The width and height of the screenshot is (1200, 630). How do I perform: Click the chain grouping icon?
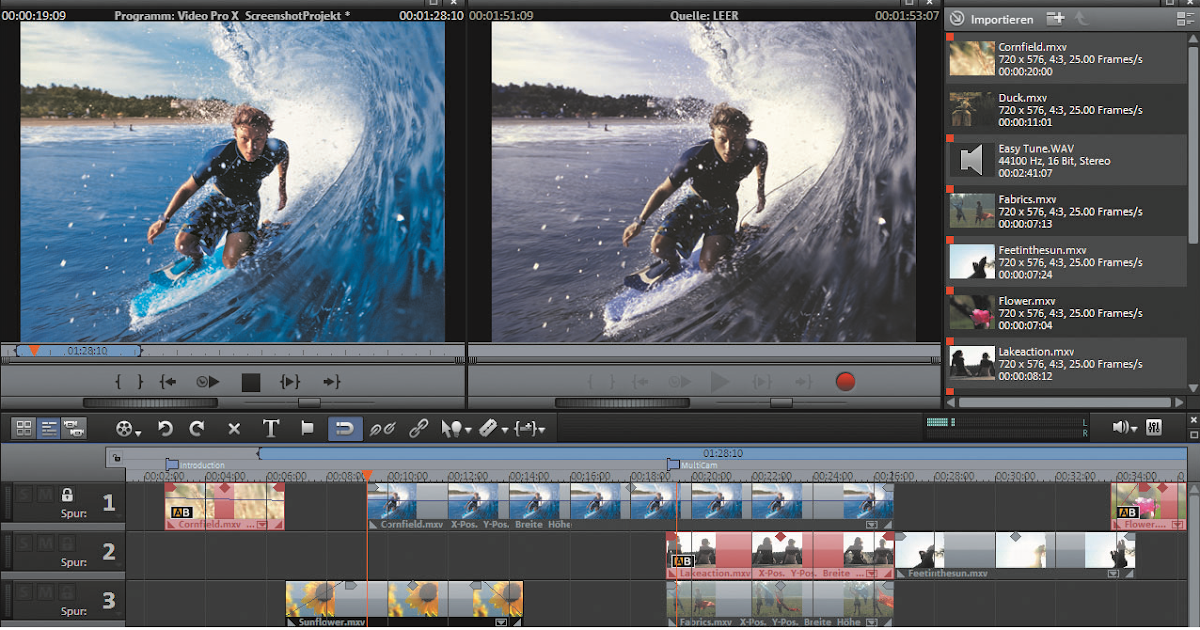418,428
